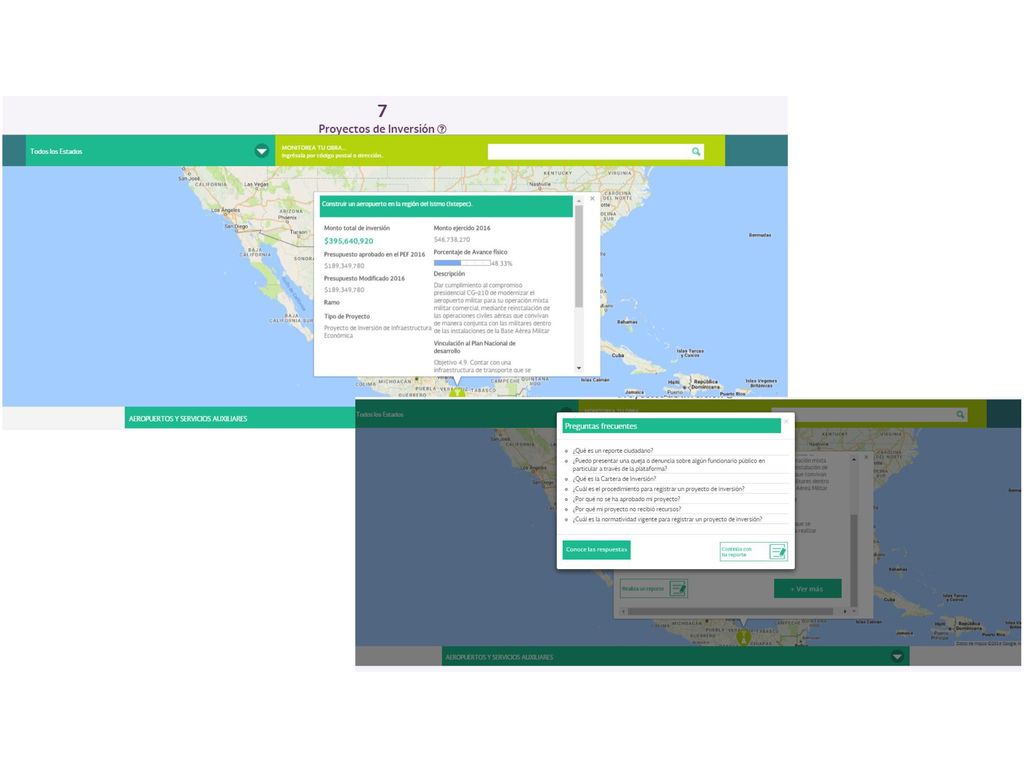
Task: Click the Avance físico progress bar
Action: (462, 263)
